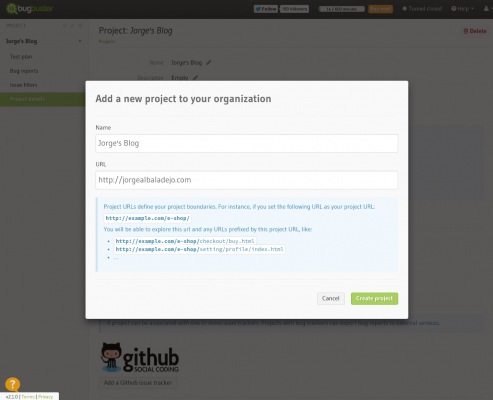
Task: Click the Tunnel closed status indicator
Action: 422,9
